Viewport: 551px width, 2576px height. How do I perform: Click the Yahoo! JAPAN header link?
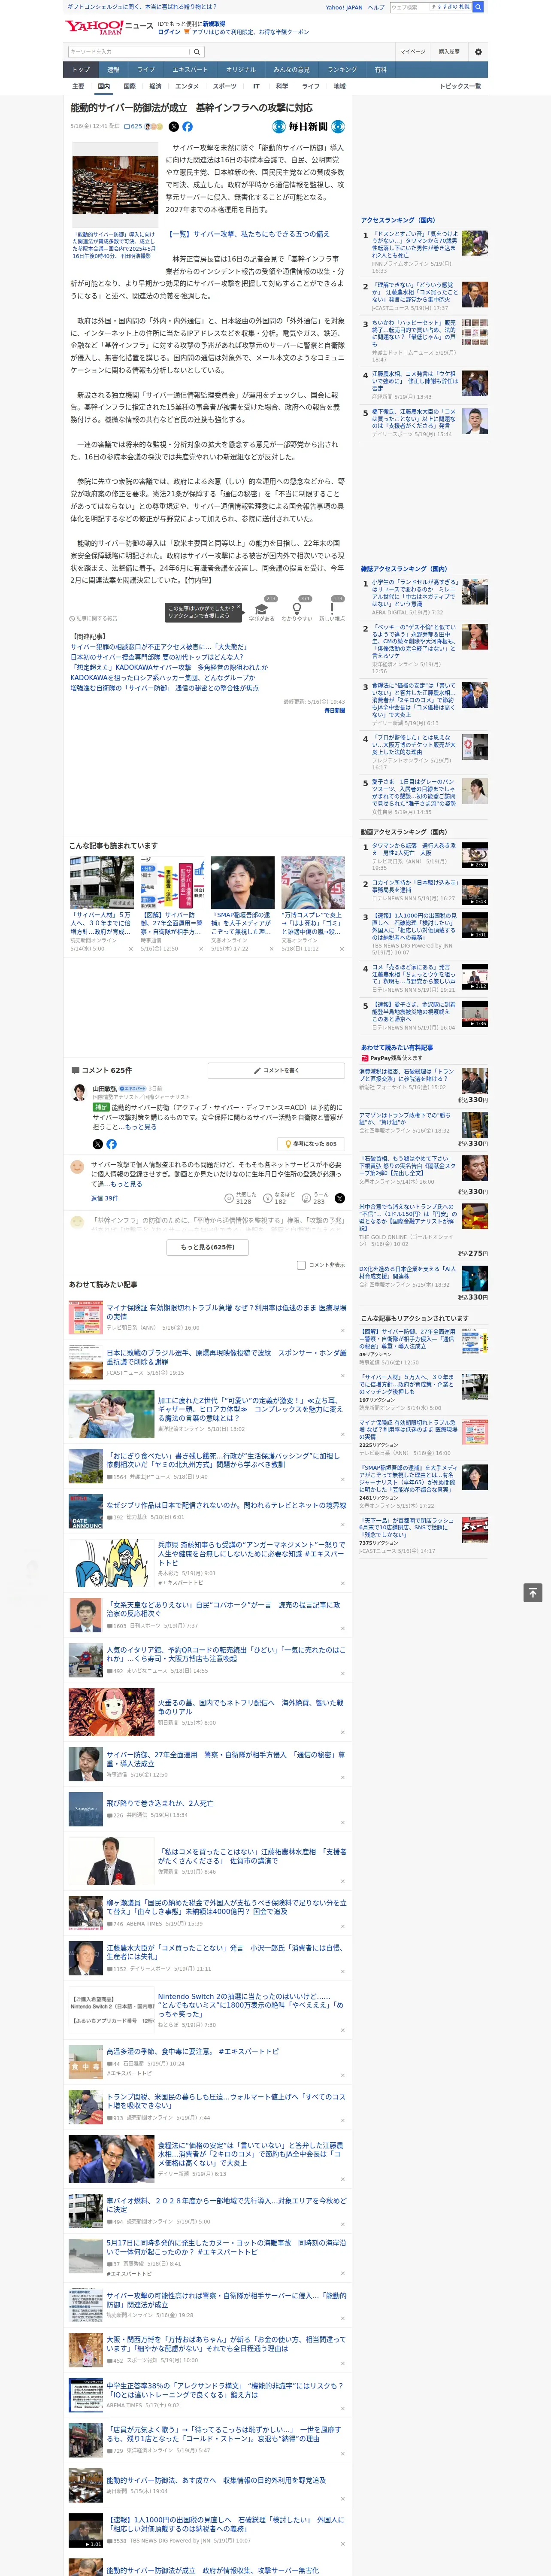point(344,7)
